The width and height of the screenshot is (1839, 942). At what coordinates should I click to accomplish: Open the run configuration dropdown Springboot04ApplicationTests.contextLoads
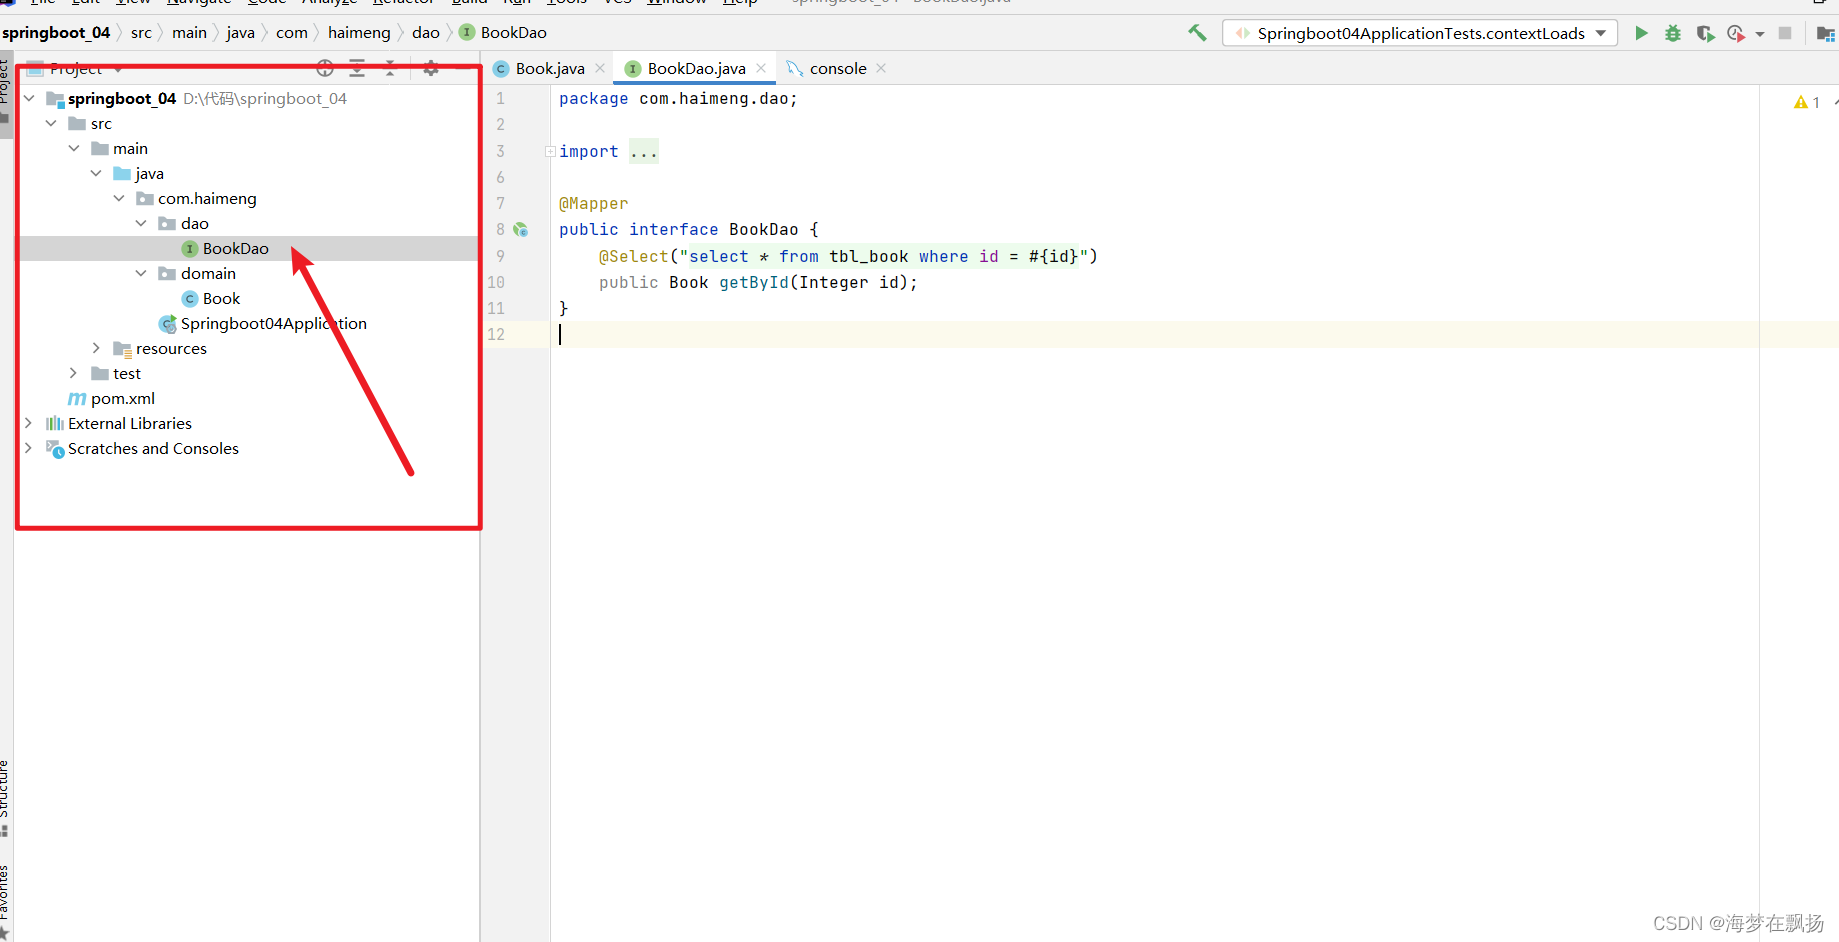pos(1419,33)
